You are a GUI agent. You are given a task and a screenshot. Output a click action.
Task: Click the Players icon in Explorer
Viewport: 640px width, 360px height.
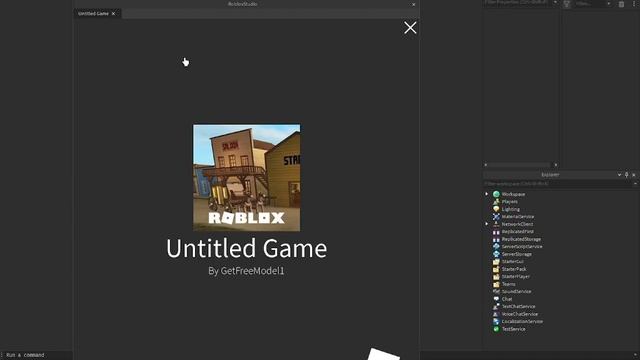(496, 202)
